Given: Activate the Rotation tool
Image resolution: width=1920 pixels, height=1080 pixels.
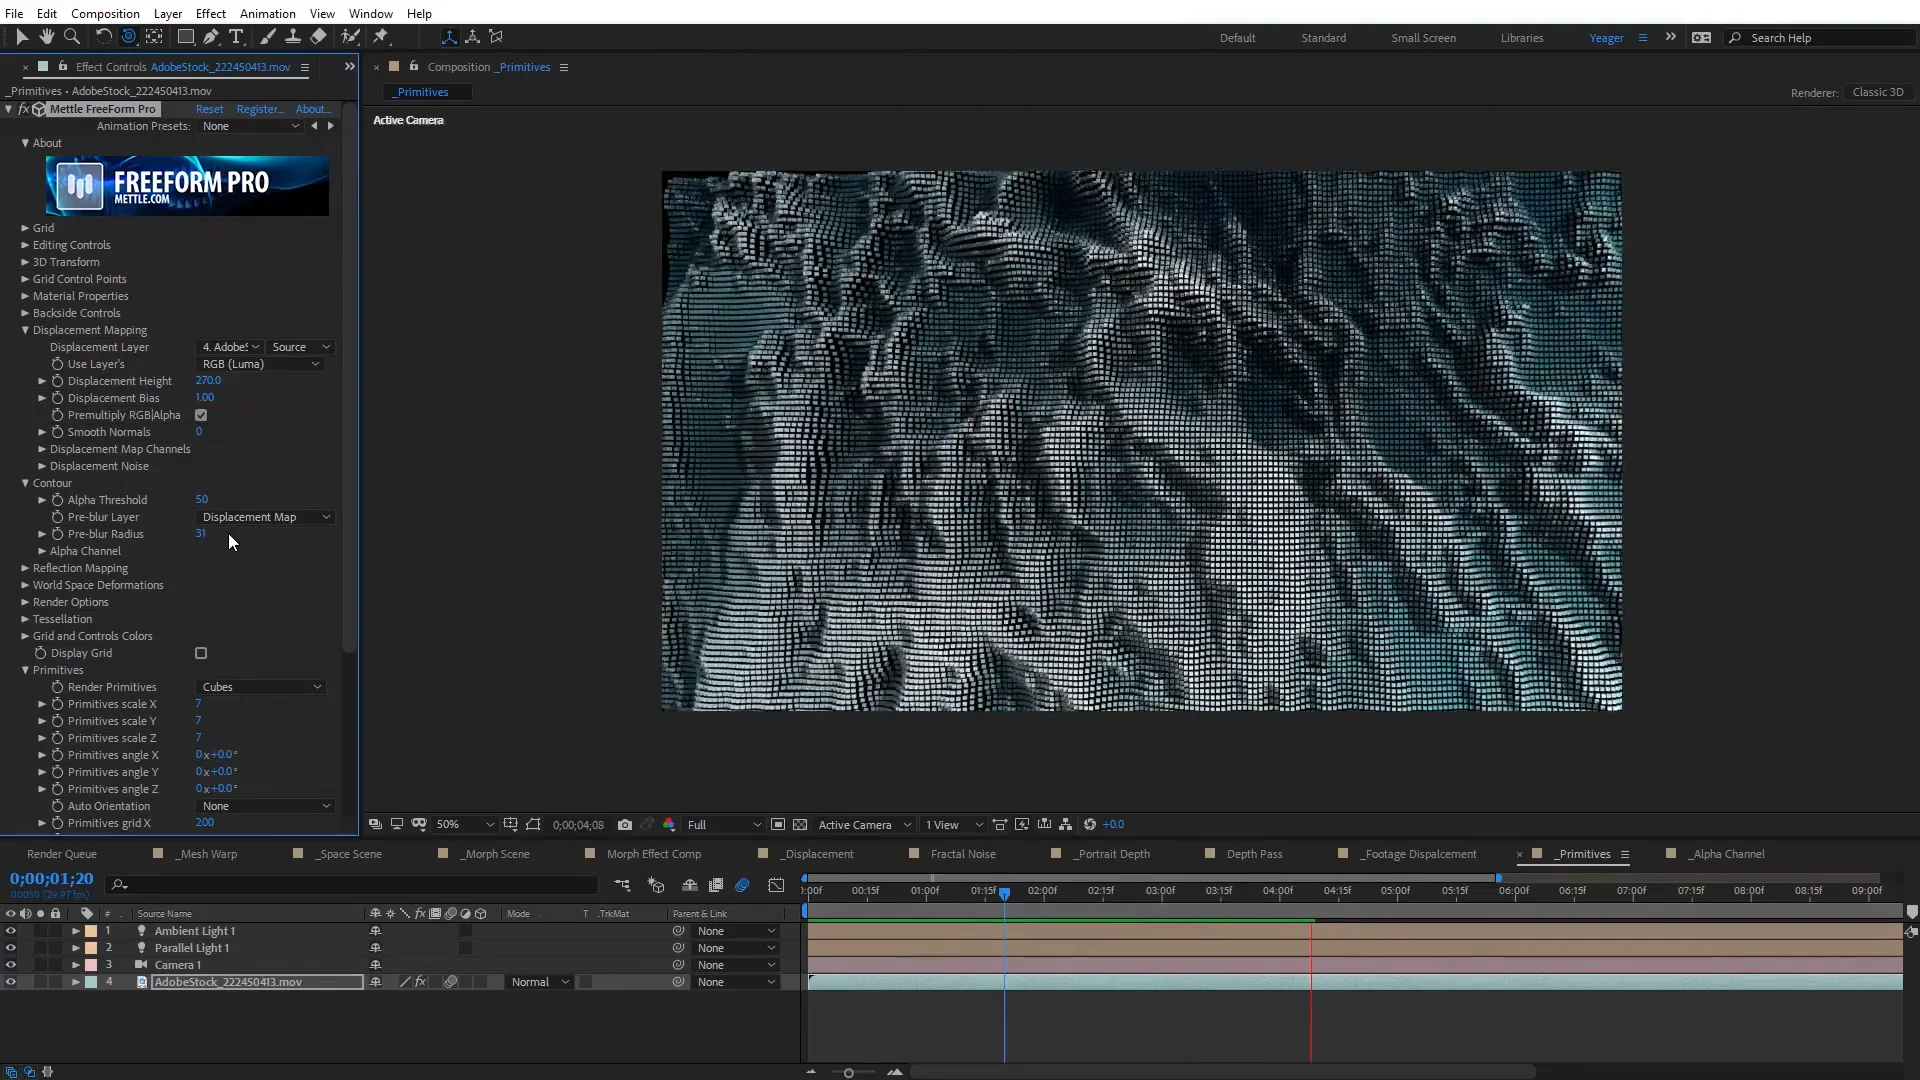Looking at the screenshot, I should [104, 37].
